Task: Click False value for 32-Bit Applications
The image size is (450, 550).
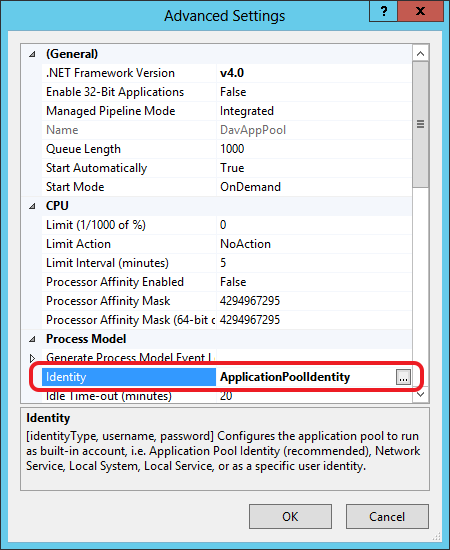Action: pyautogui.click(x=233, y=92)
